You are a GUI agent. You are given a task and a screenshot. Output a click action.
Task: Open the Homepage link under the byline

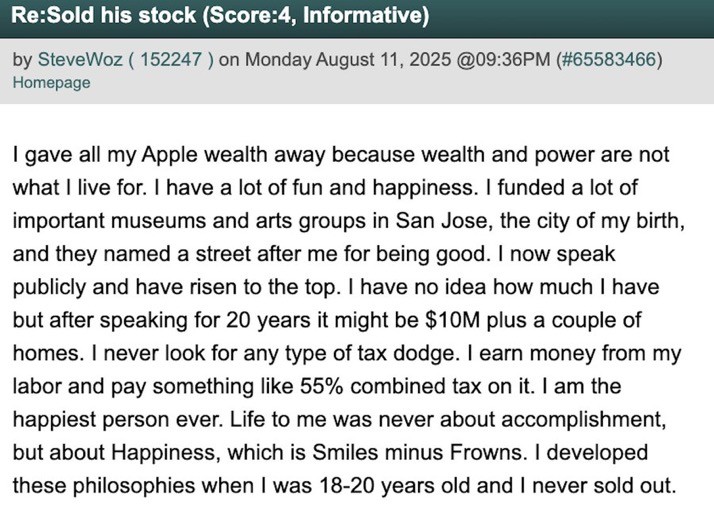pos(51,83)
